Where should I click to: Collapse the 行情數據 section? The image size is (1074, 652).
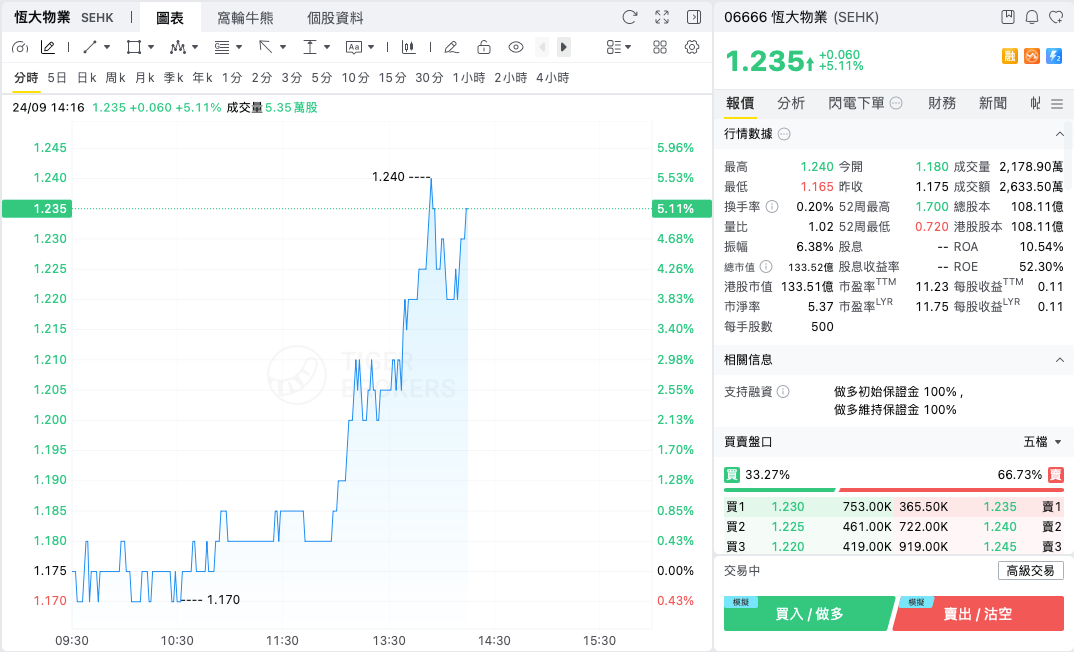tap(1059, 134)
